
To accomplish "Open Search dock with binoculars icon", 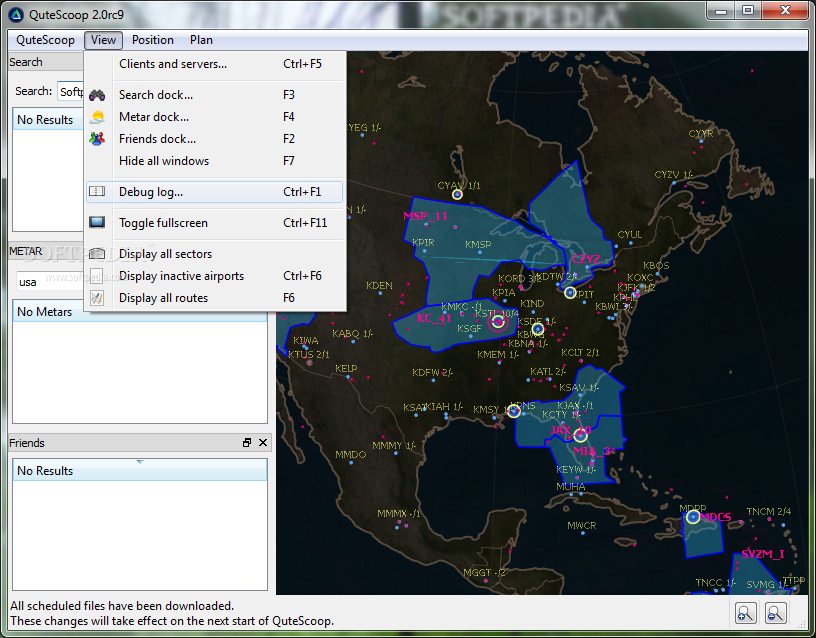I will point(214,95).
